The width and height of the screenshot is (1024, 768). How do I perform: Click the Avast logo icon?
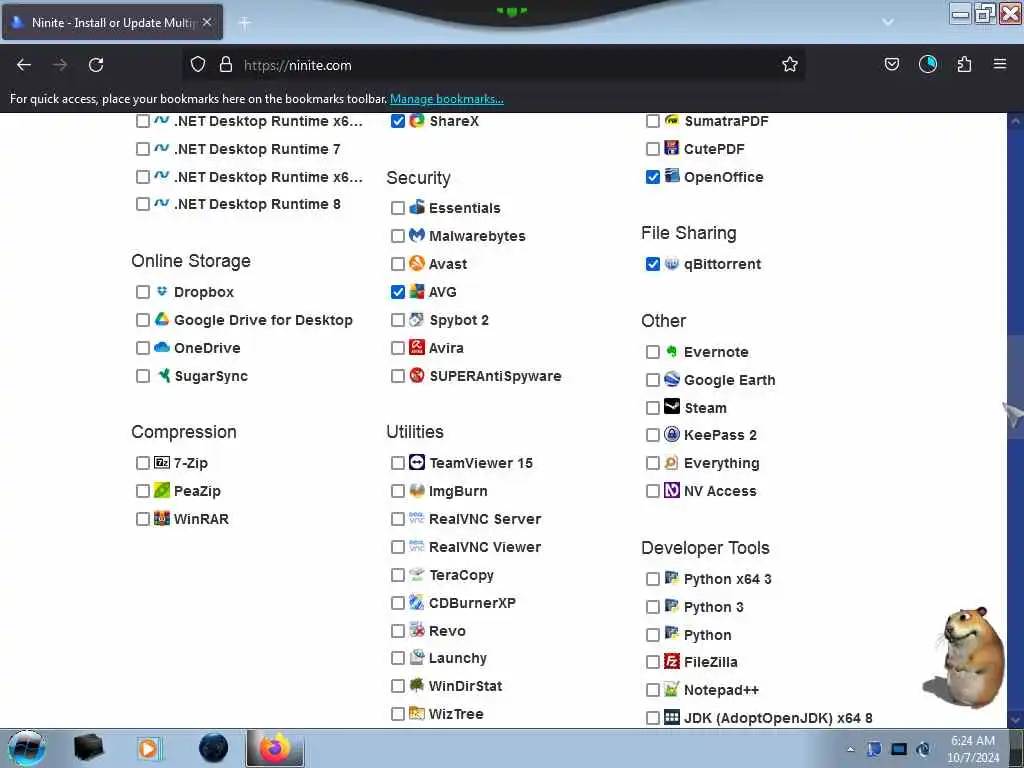coord(417,263)
